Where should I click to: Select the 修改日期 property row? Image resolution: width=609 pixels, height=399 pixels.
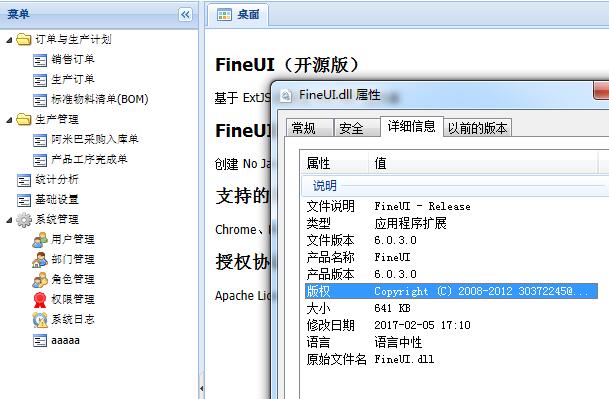point(451,325)
